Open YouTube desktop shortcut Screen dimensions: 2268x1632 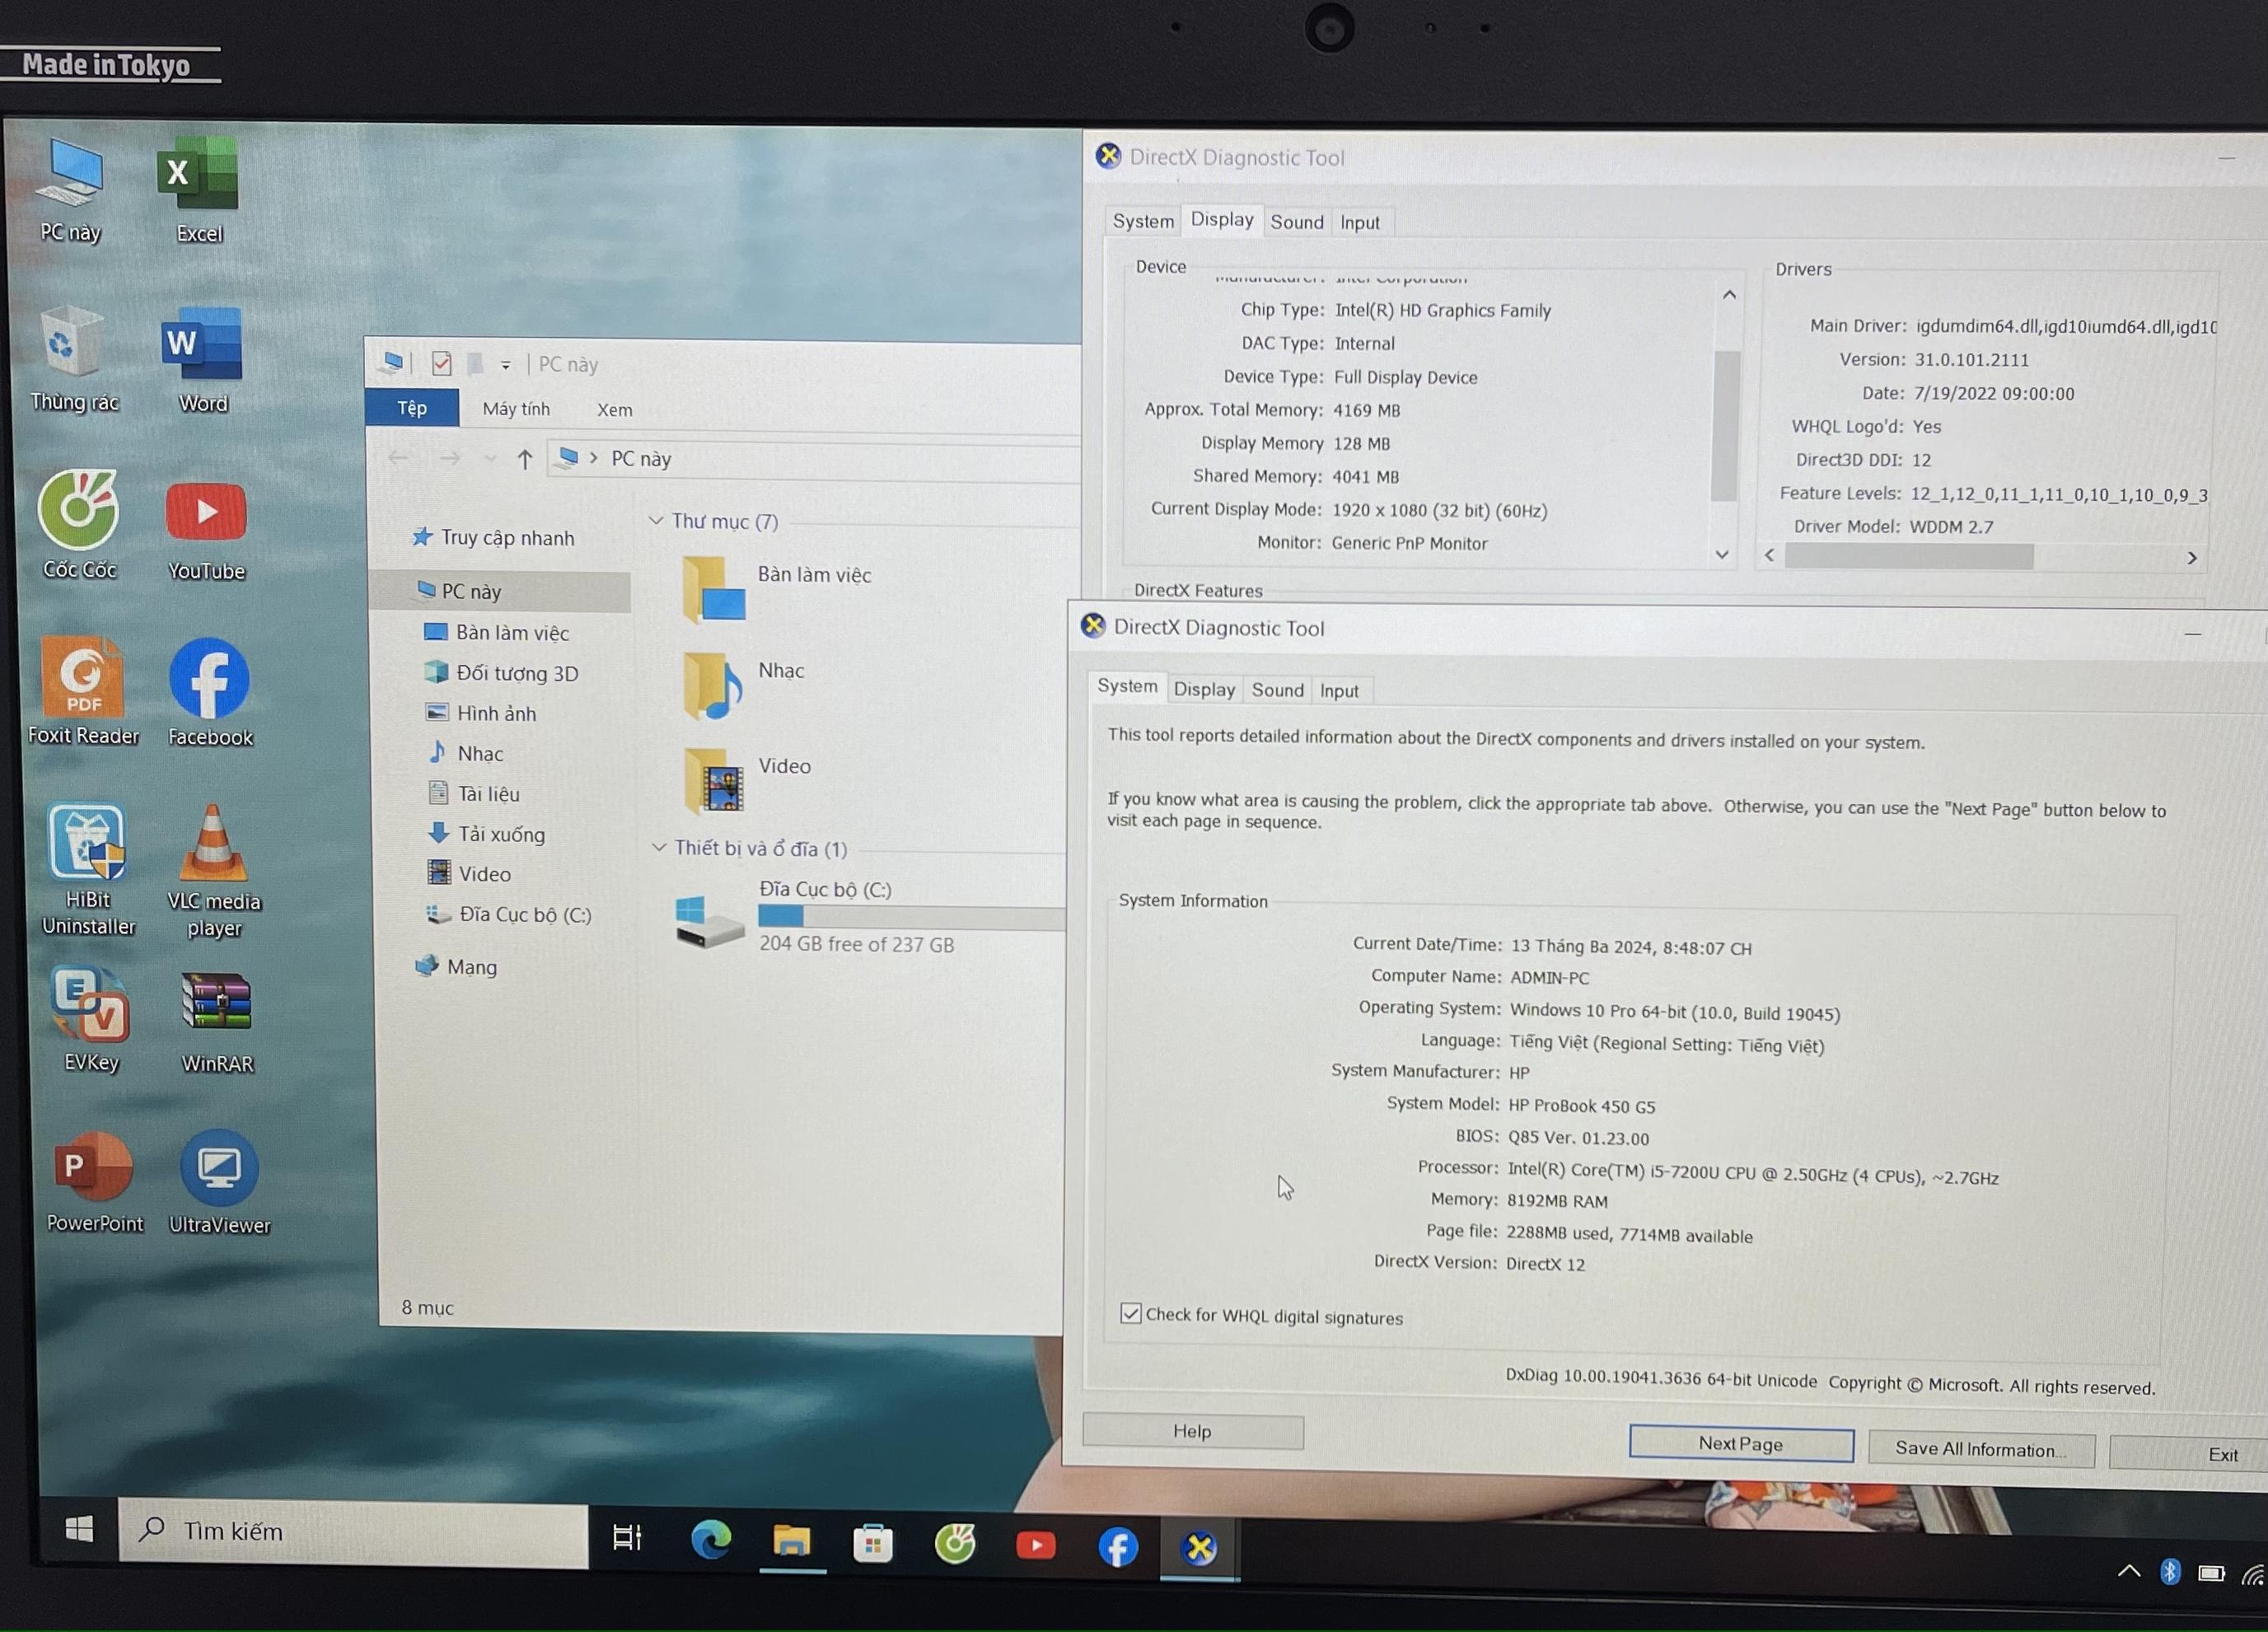206,530
